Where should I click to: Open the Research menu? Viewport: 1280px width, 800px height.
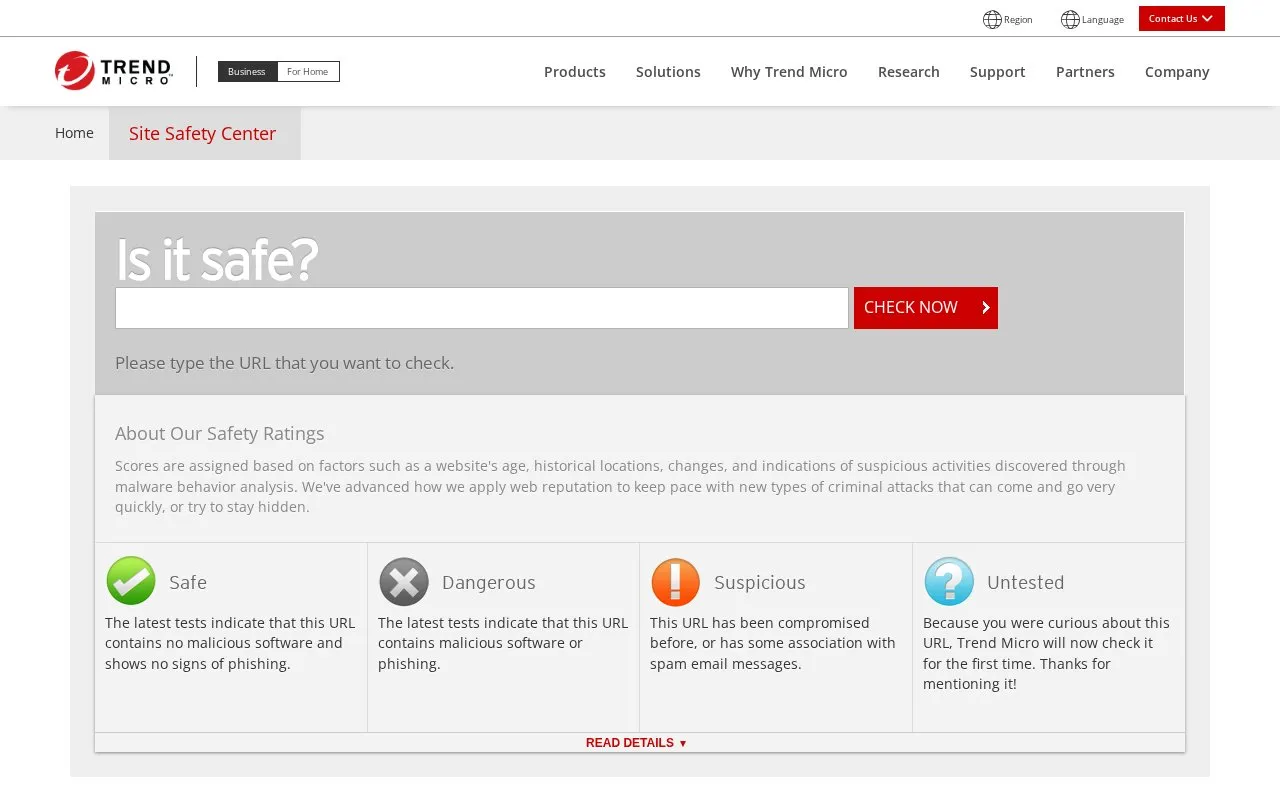point(909,72)
